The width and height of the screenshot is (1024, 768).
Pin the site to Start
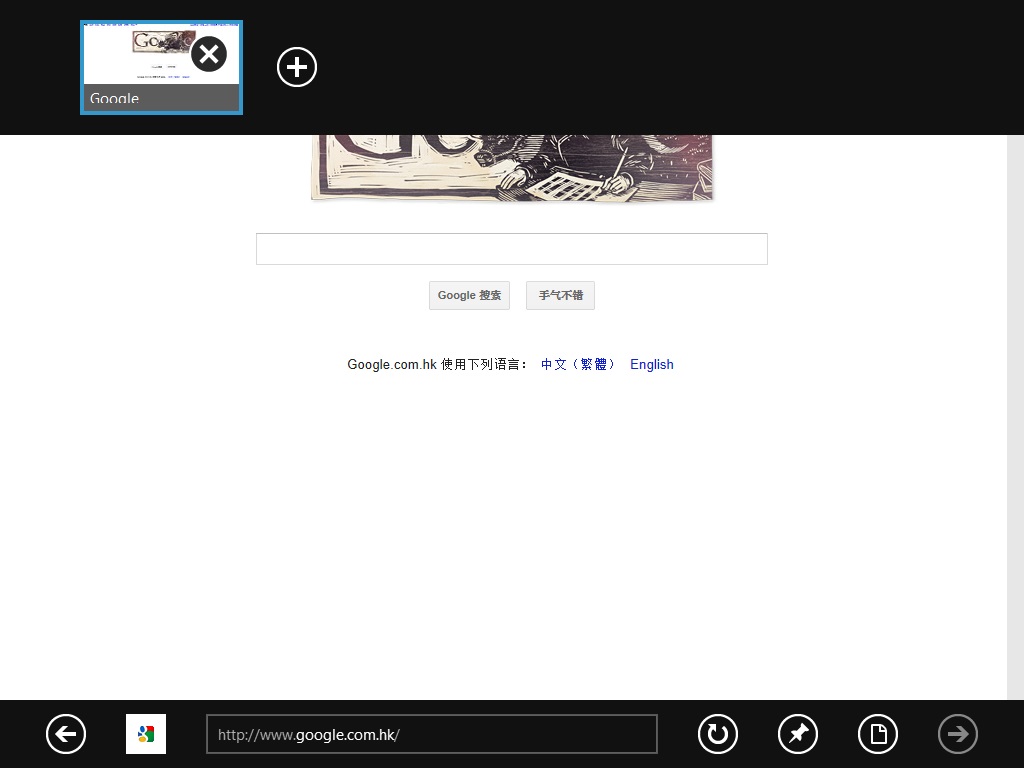tap(798, 734)
